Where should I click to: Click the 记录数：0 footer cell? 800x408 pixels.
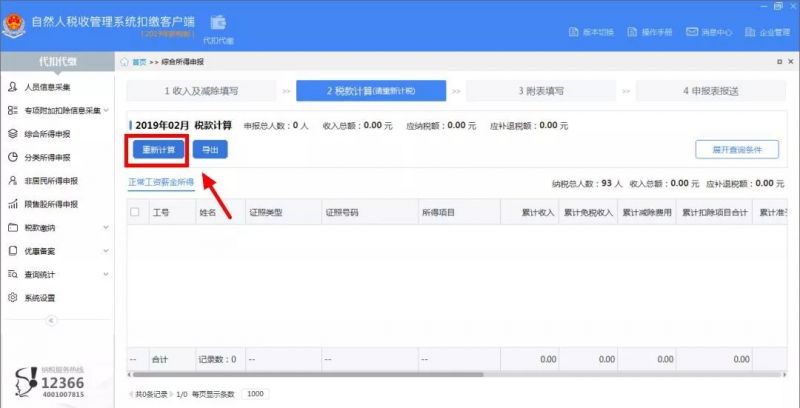pyautogui.click(x=220, y=360)
